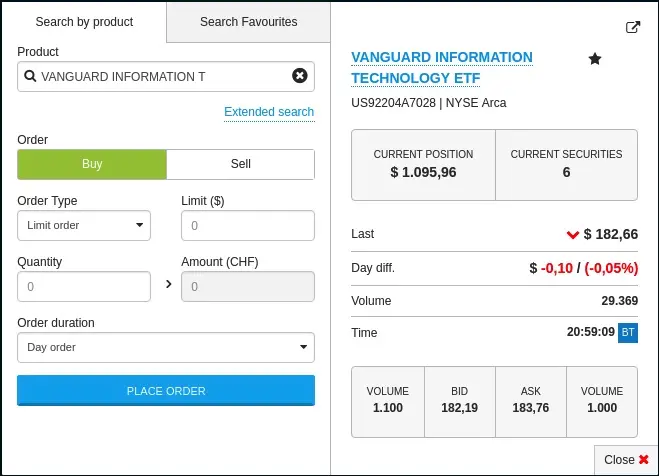Click the arrow between Quantity and Amount
Viewport: 659px width, 476px height.
click(x=169, y=284)
